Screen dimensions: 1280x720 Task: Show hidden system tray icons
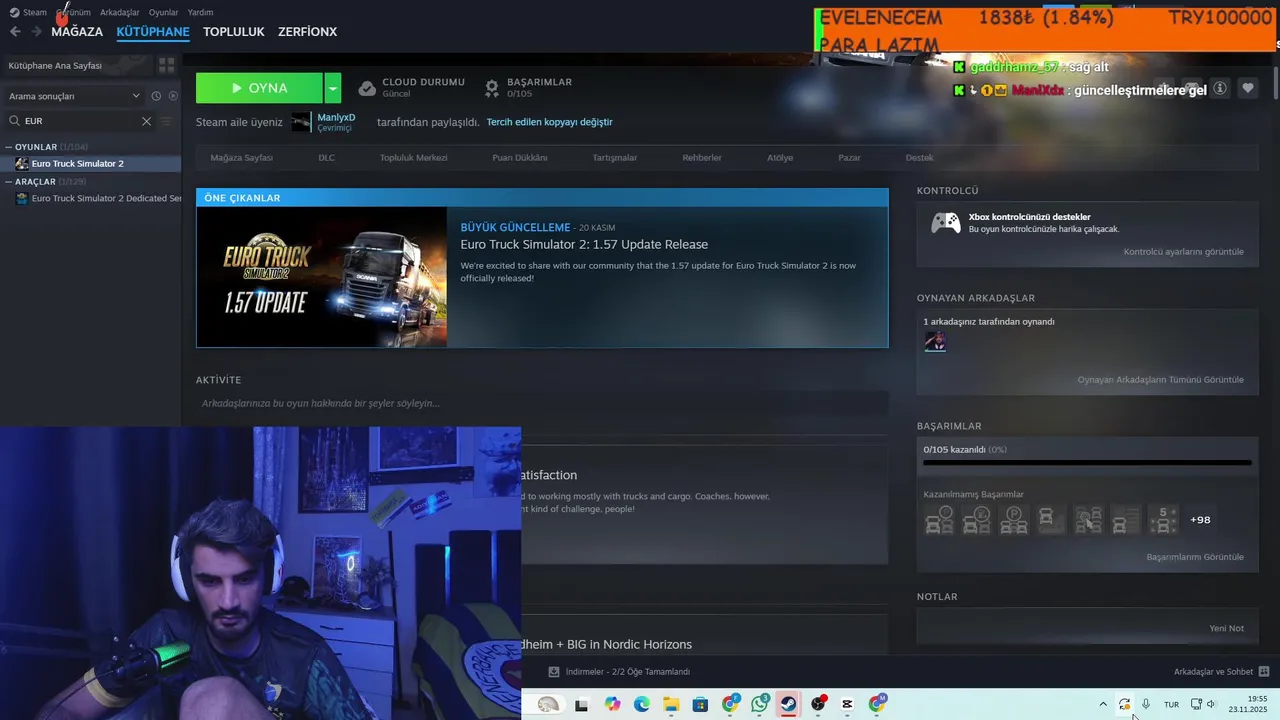click(x=1103, y=704)
